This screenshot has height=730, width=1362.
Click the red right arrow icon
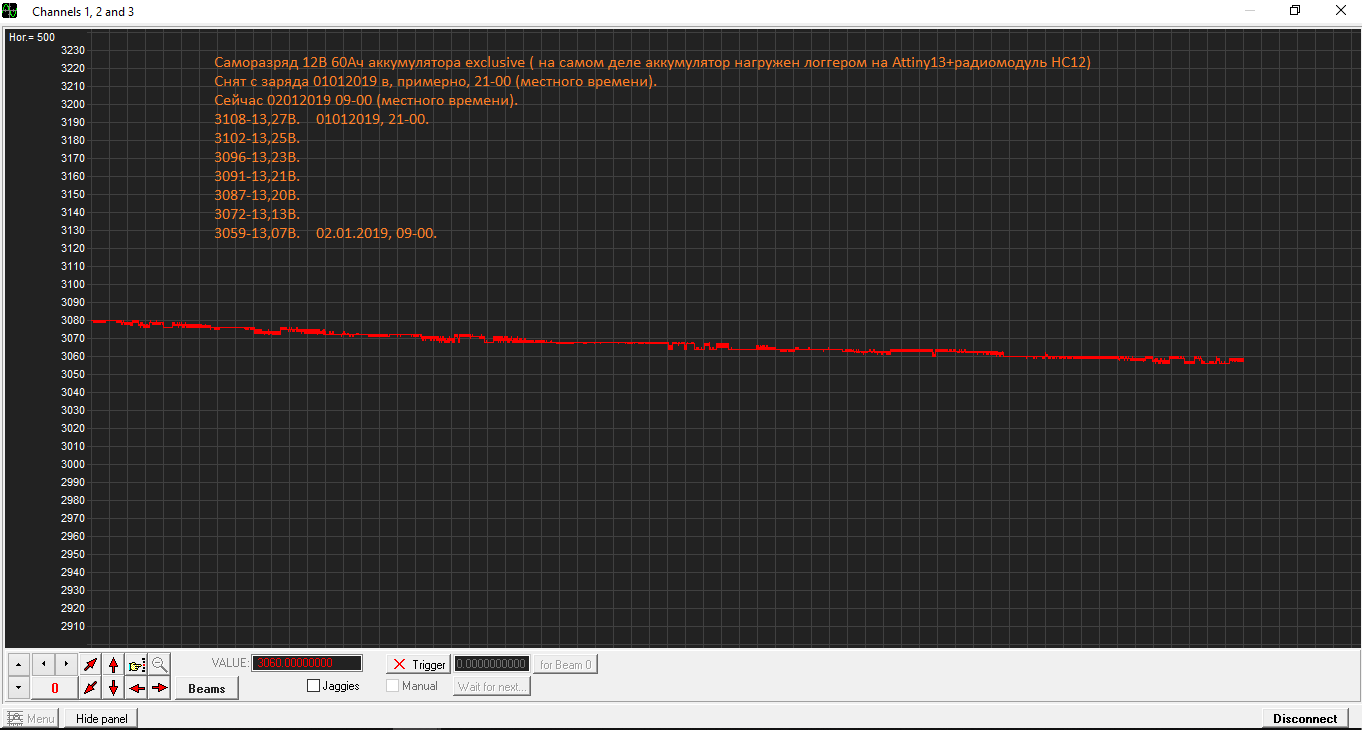(160, 688)
